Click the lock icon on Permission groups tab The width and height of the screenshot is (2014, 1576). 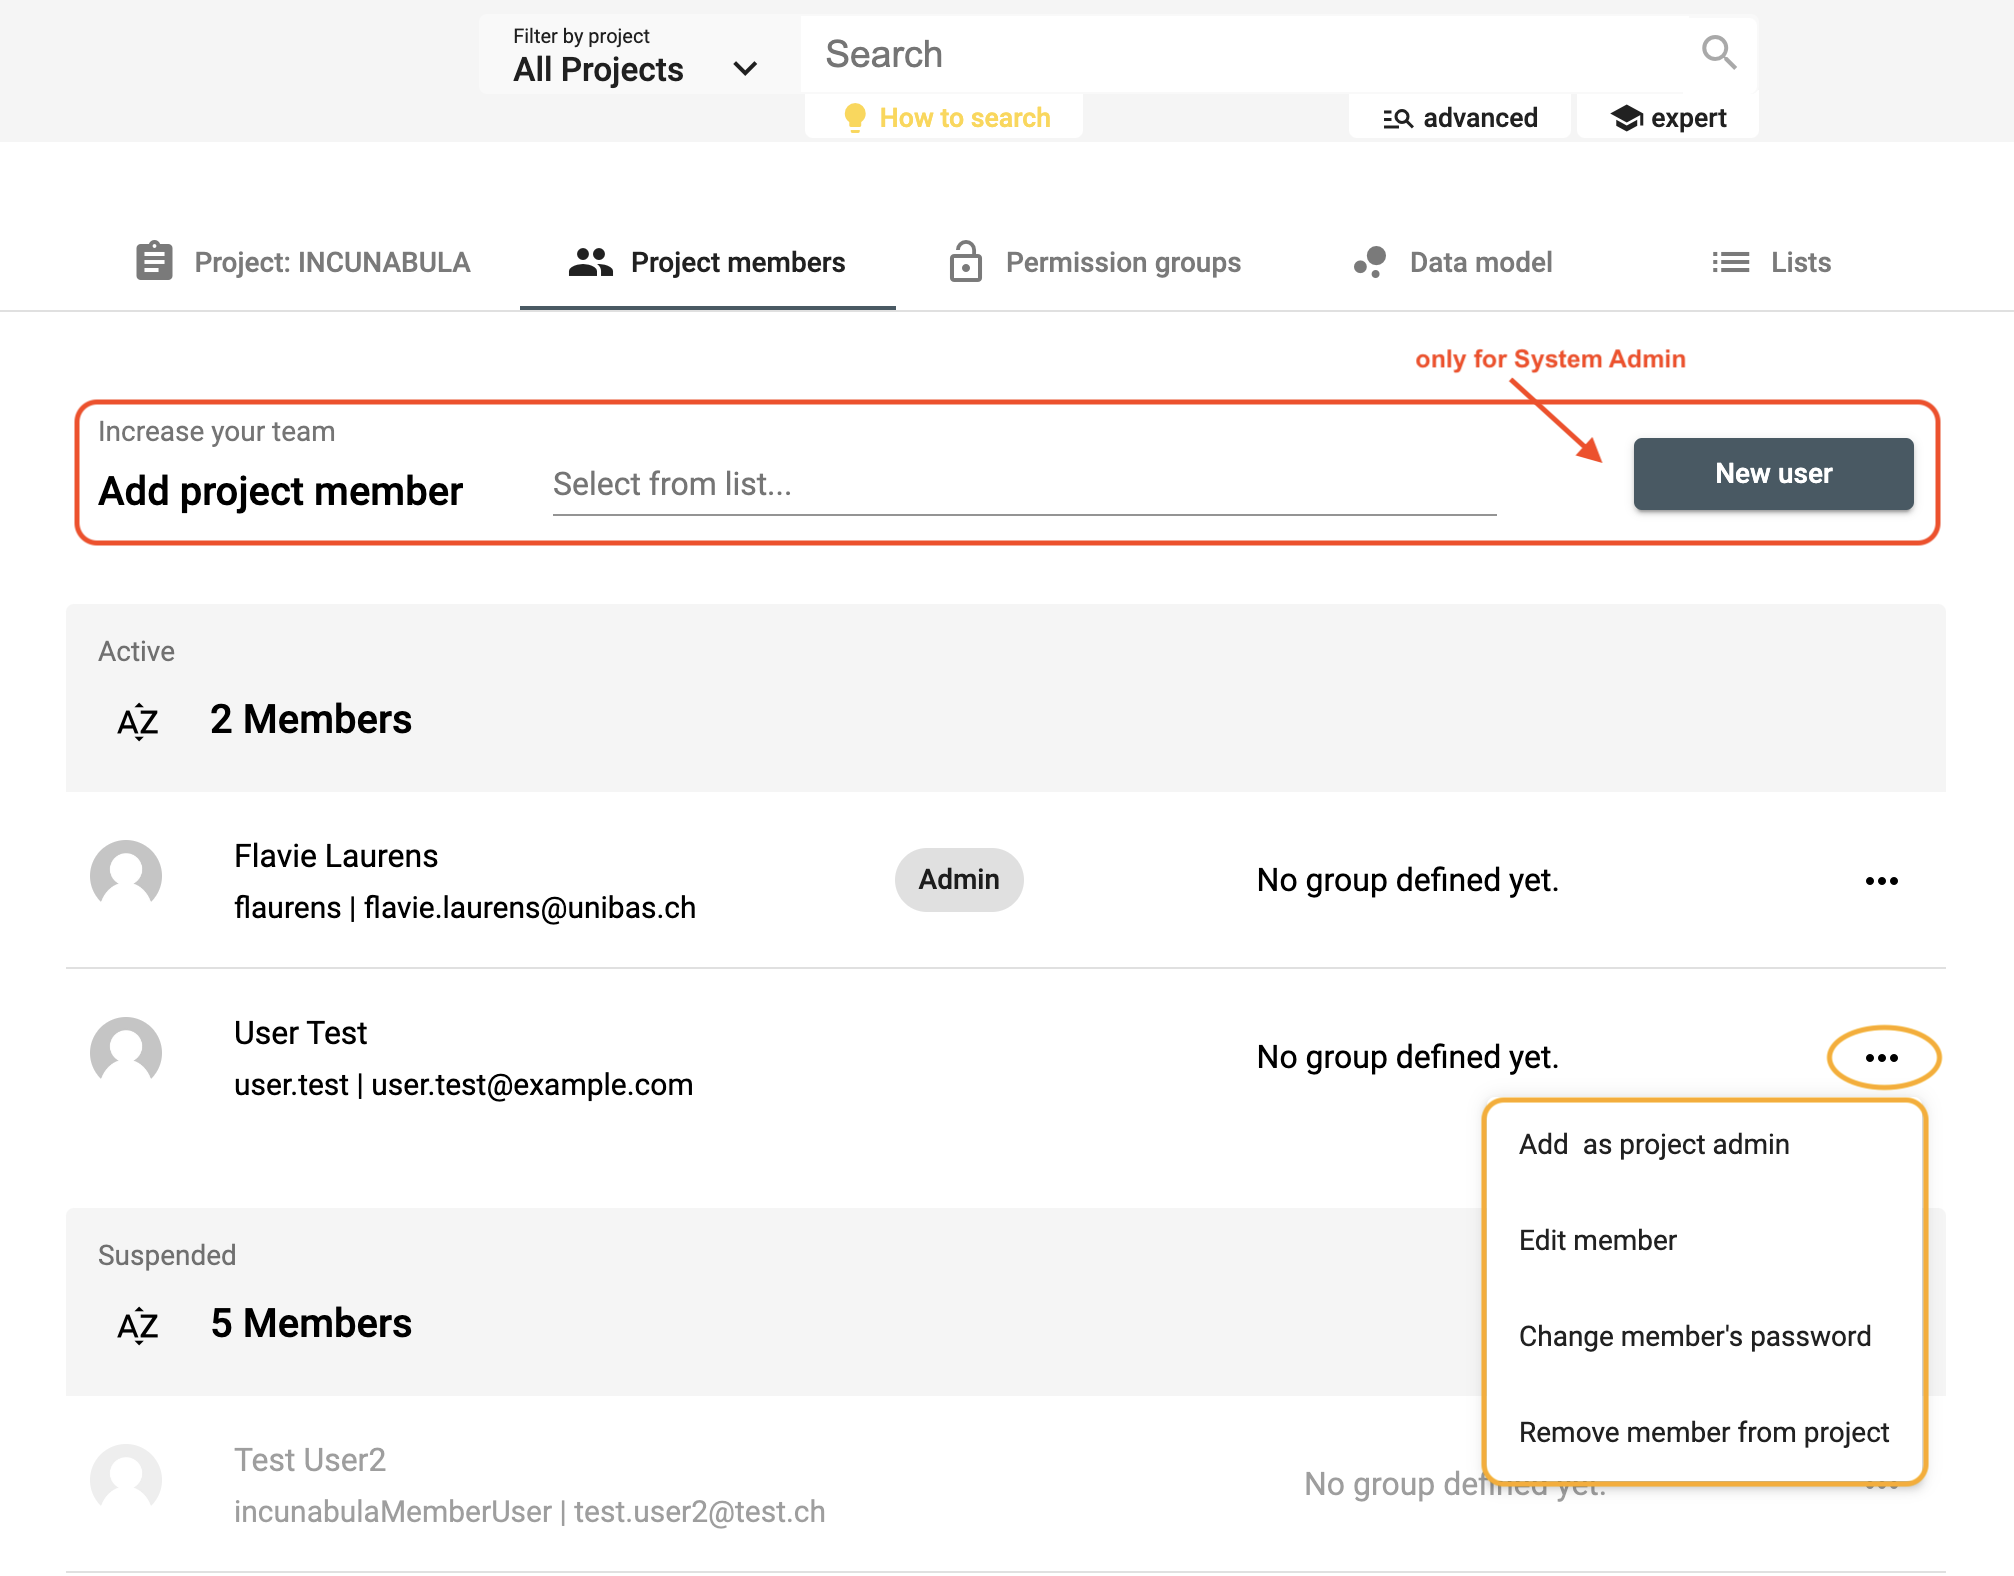(965, 261)
